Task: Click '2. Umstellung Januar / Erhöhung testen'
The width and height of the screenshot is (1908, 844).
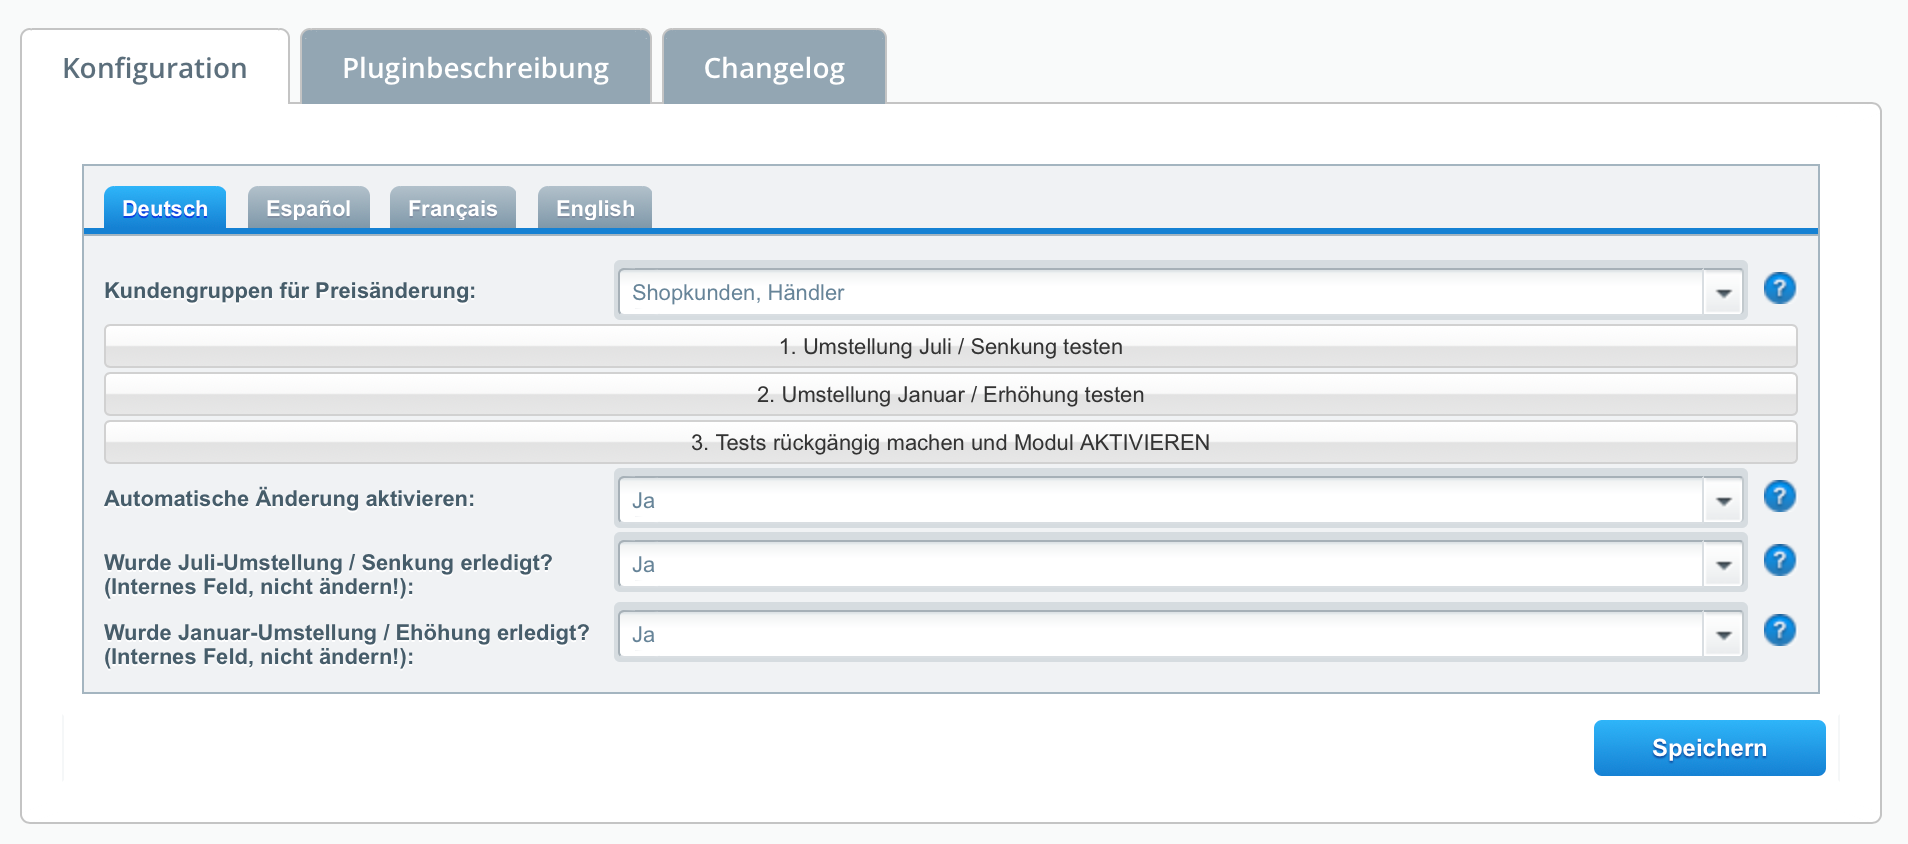Action: pos(950,394)
